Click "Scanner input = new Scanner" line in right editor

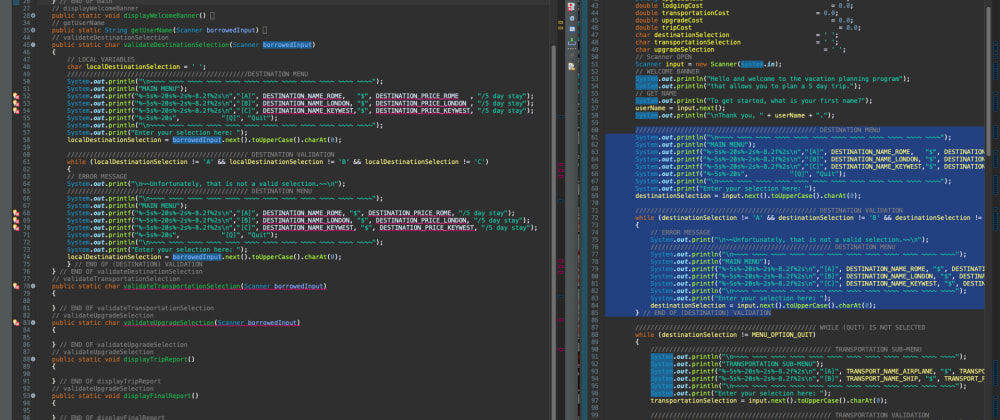coord(708,64)
